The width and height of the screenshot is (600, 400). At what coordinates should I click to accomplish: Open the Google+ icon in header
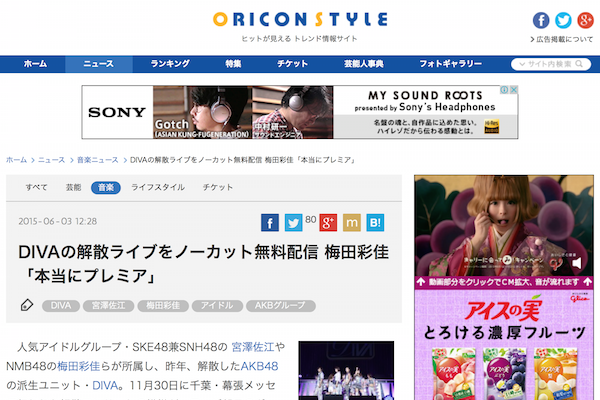(x=585, y=20)
